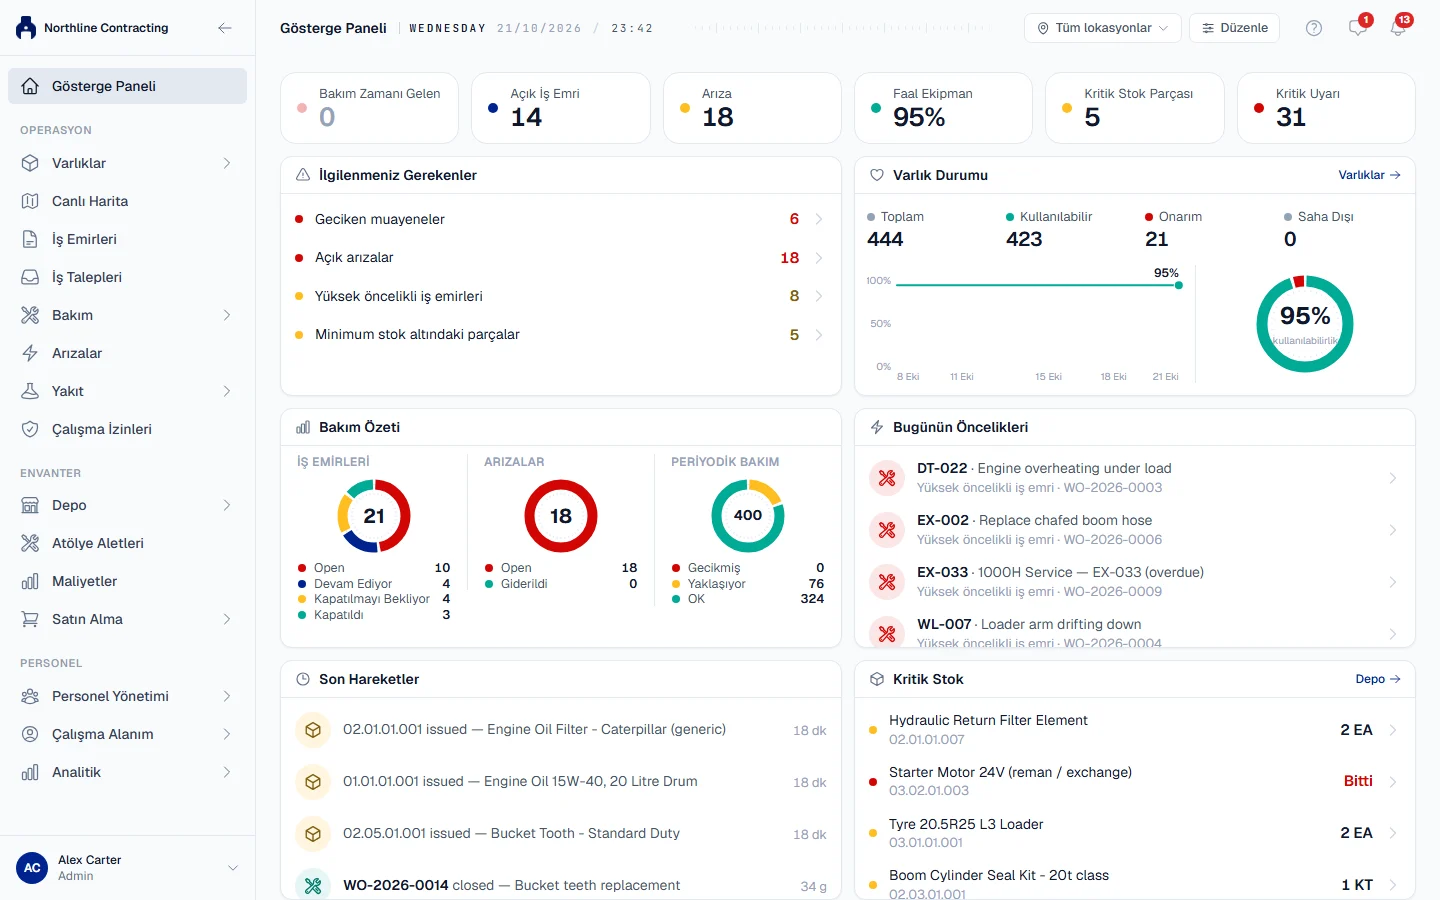Click the Arızalar lightning icon
Image resolution: width=1440 pixels, height=900 pixels.
coord(30,353)
